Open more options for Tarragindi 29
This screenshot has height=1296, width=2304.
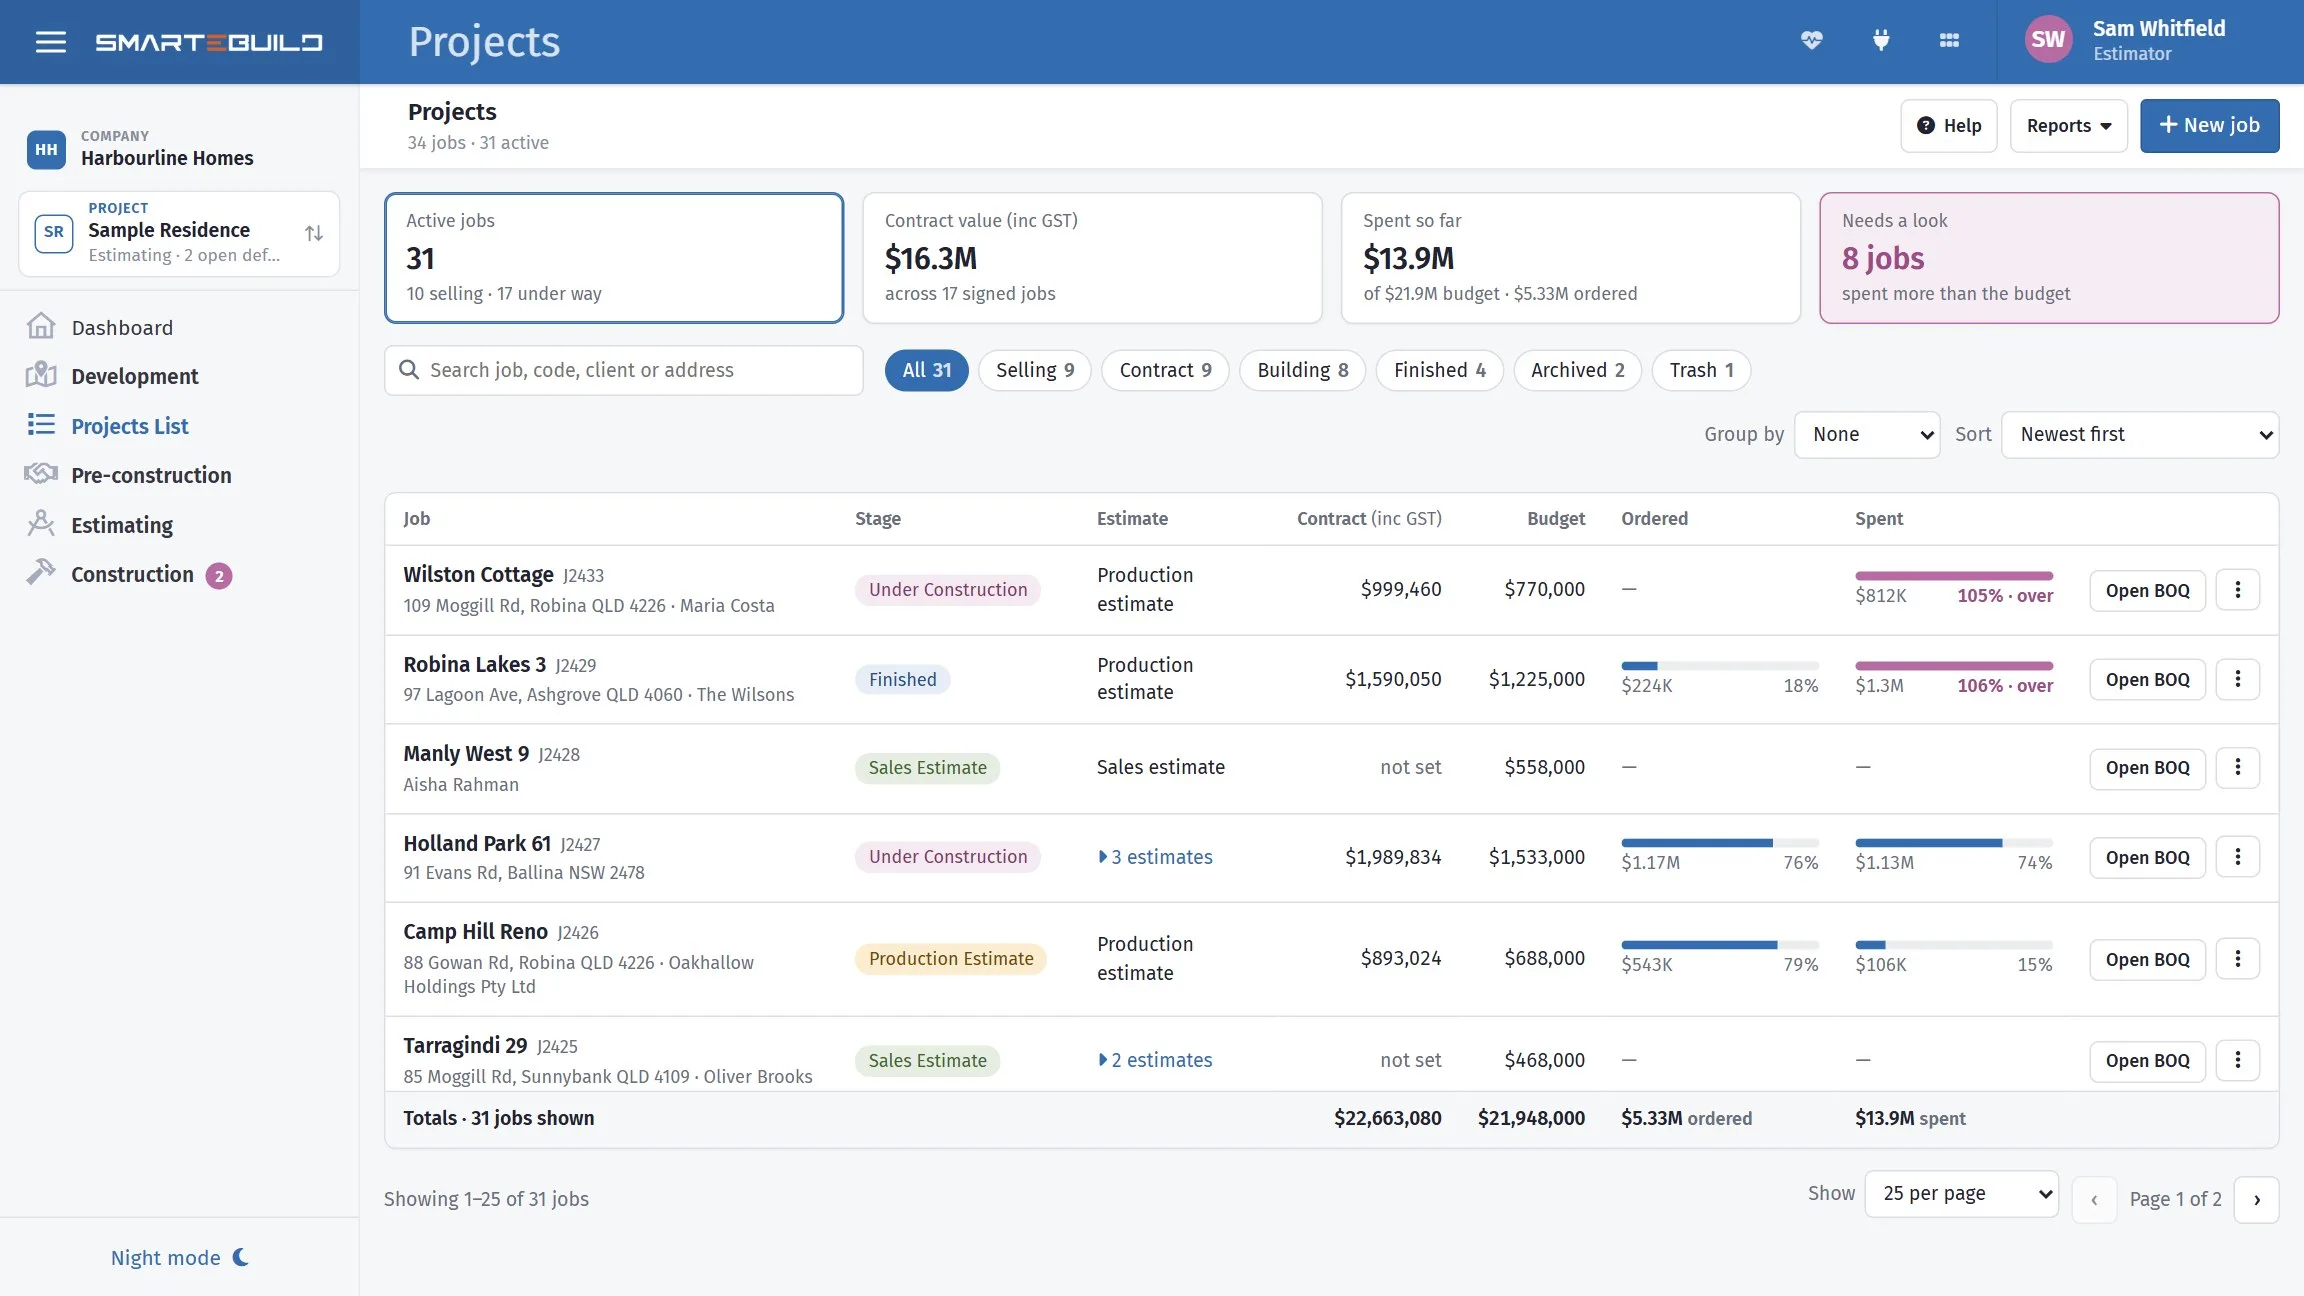(x=2237, y=1060)
